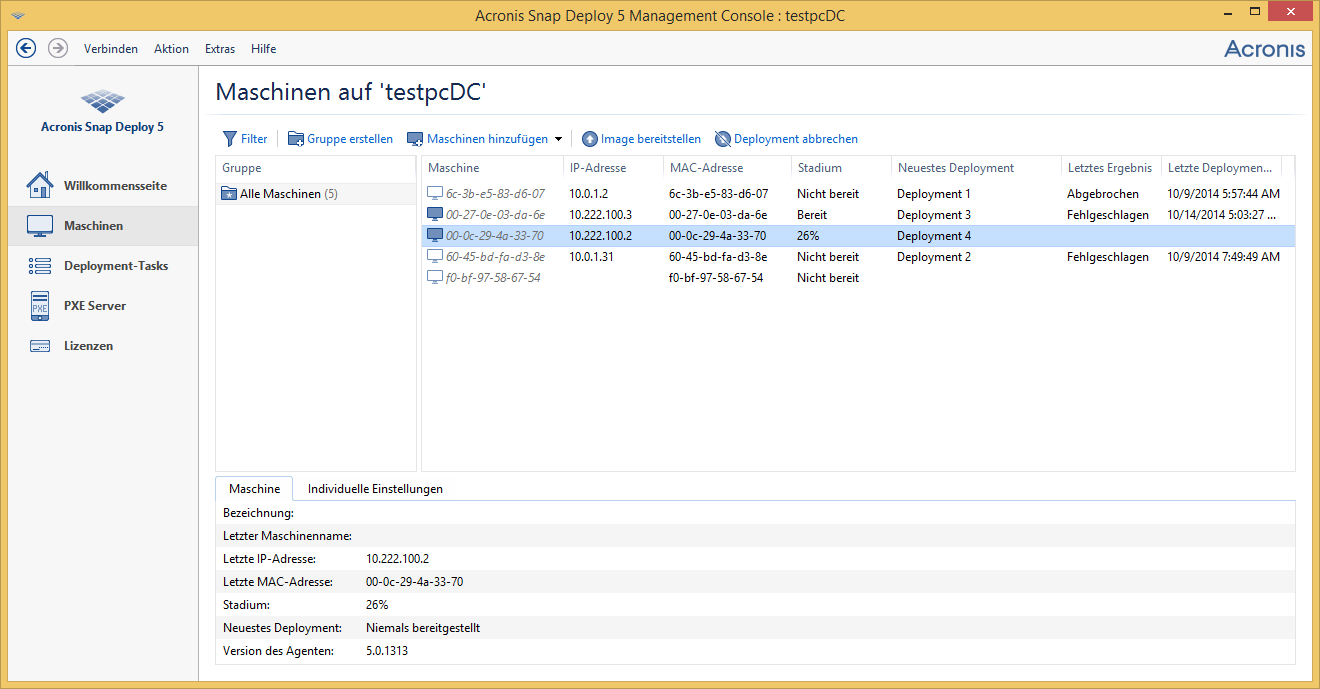Click the Acronis Snap Deploy 5 sidebar logo
The height and width of the screenshot is (689, 1320).
coord(102,111)
